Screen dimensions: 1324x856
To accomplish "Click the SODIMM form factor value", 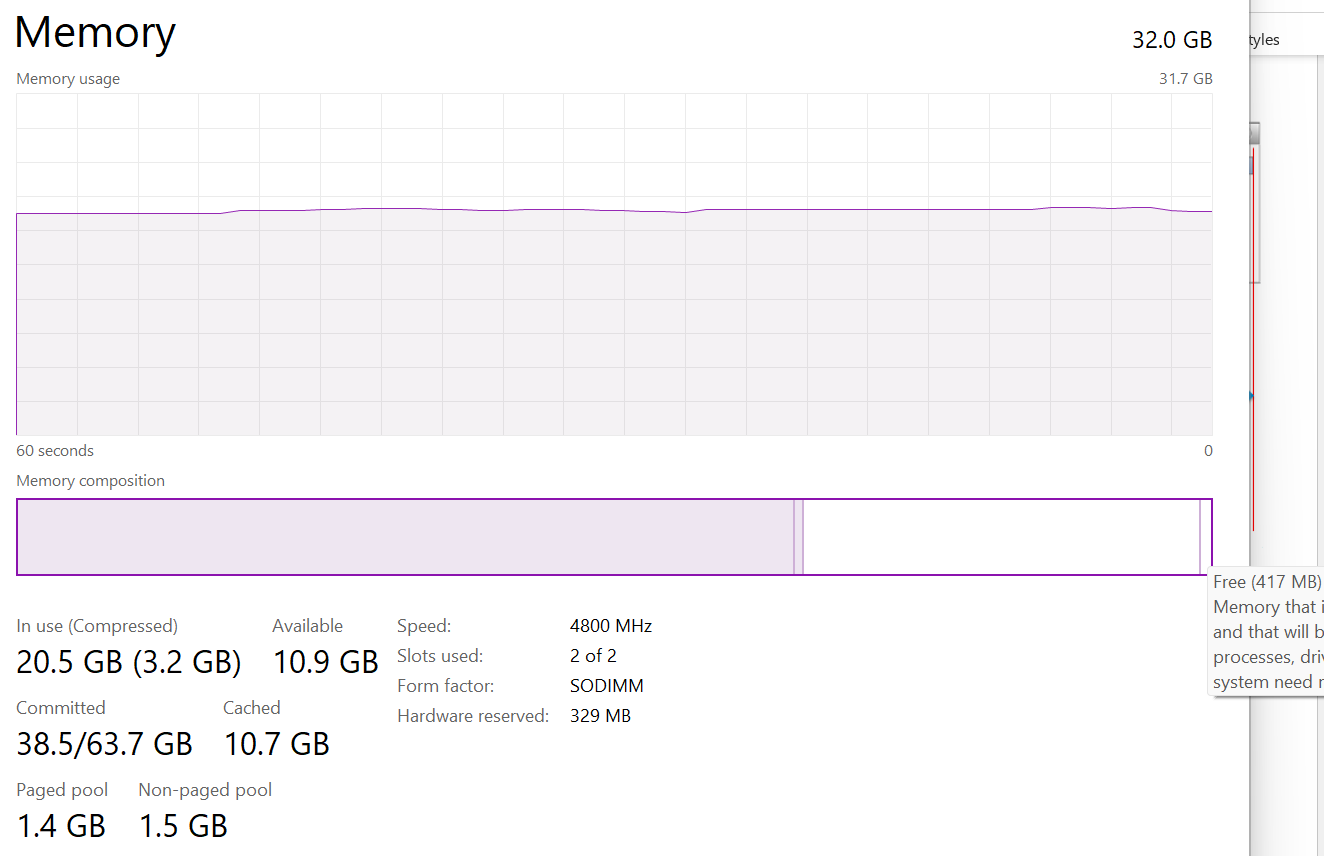I will tap(607, 686).
